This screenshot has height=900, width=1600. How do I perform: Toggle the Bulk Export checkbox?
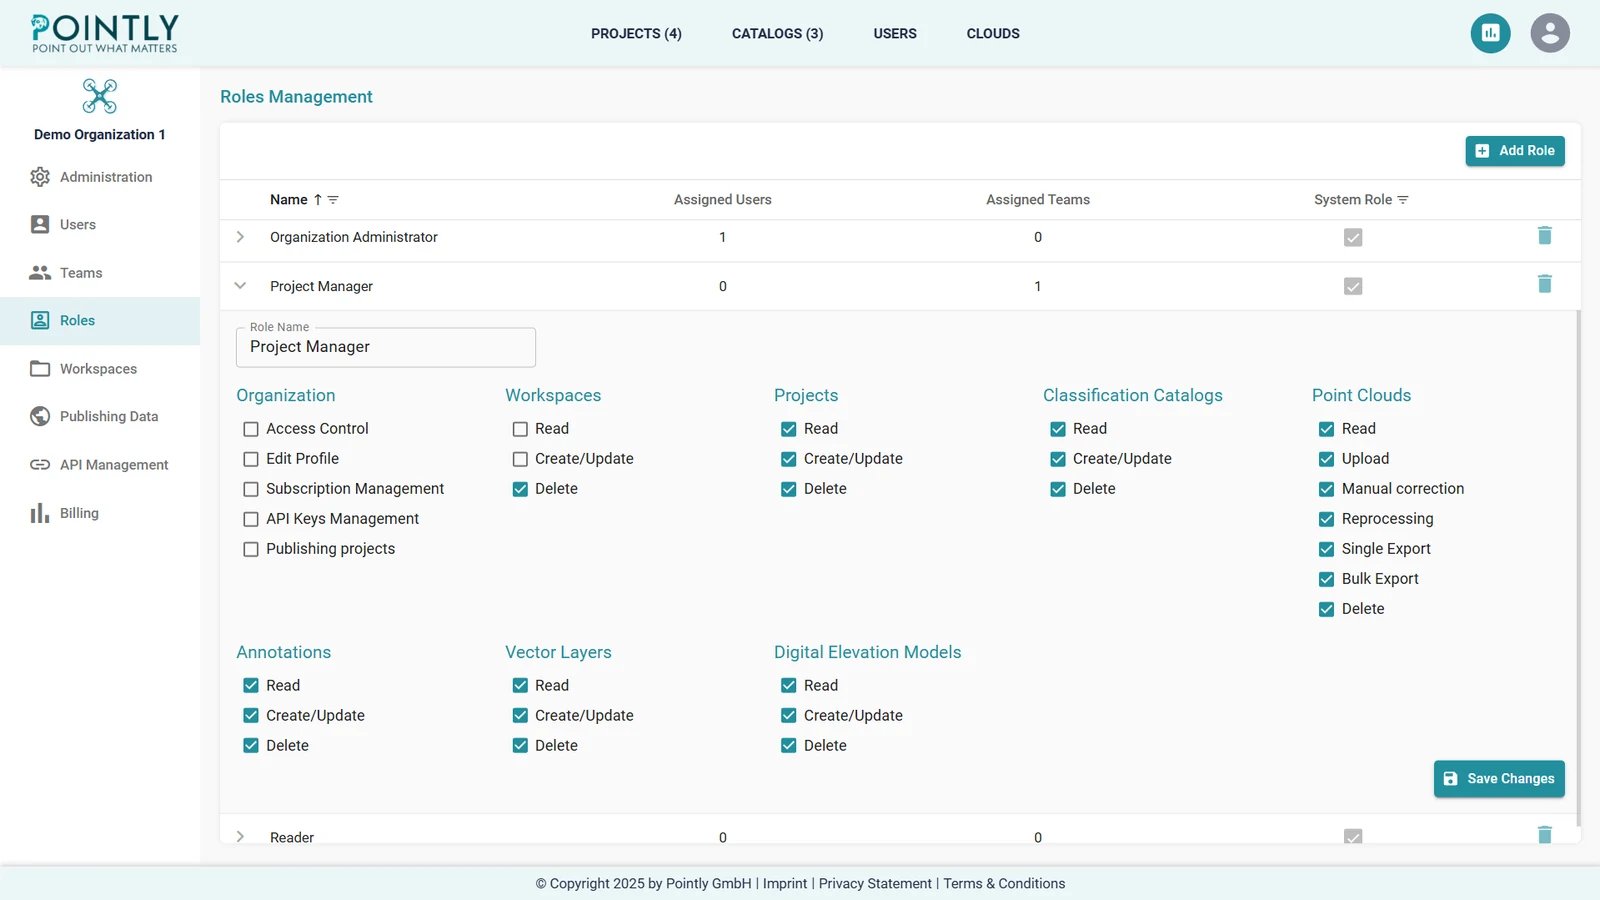point(1326,579)
